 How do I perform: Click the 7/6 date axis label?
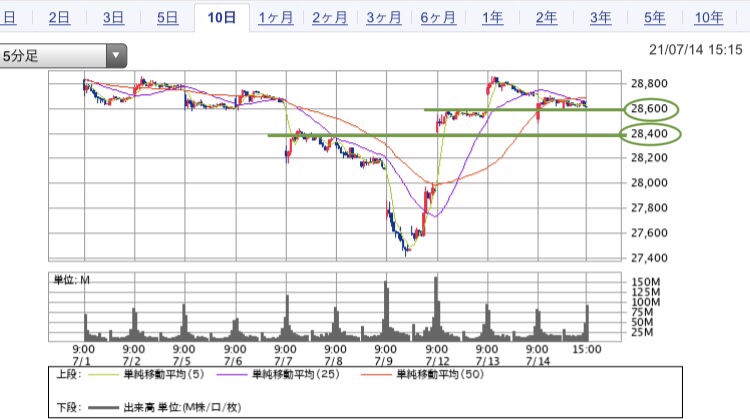tap(233, 361)
